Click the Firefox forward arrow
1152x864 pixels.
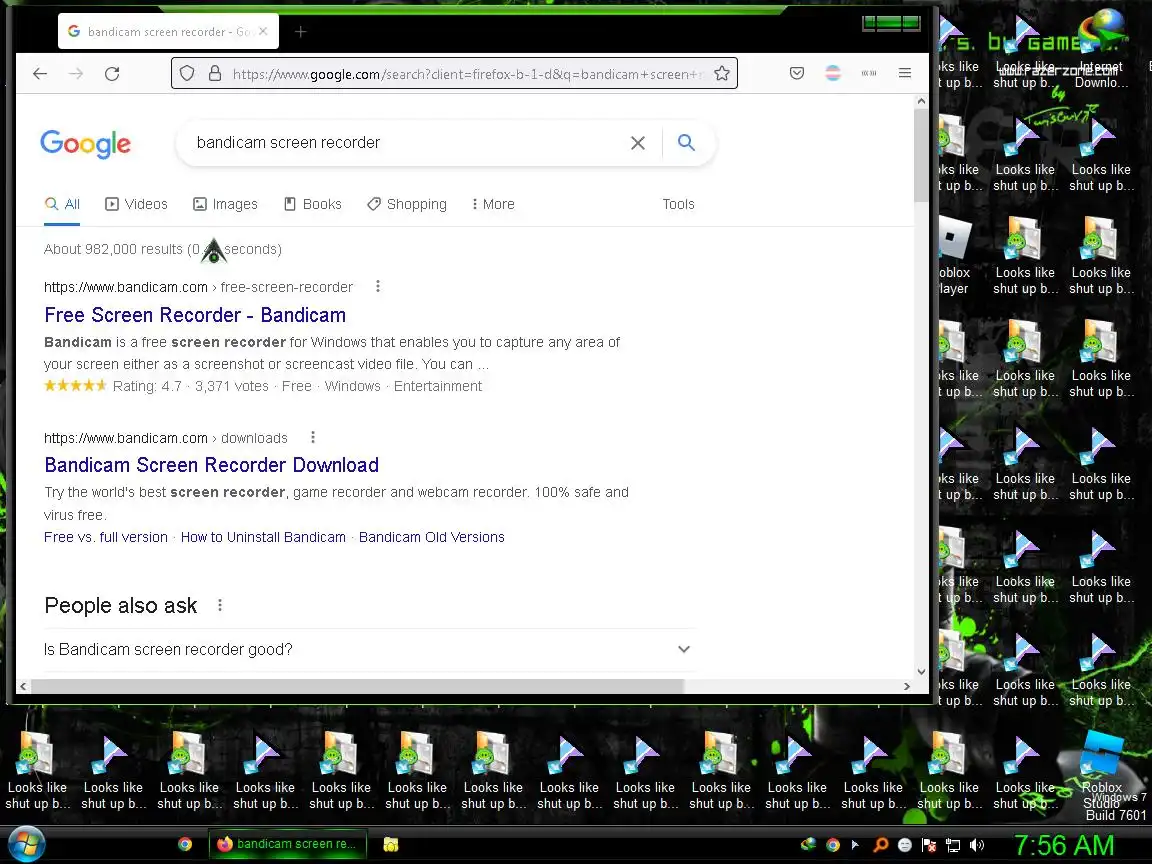point(76,73)
